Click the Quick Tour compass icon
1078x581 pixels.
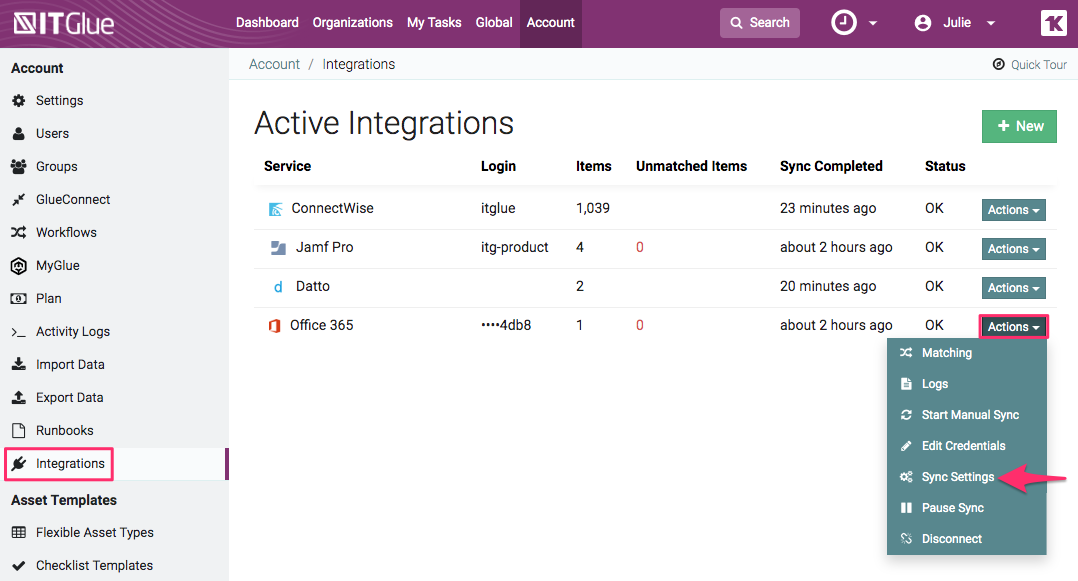(997, 63)
